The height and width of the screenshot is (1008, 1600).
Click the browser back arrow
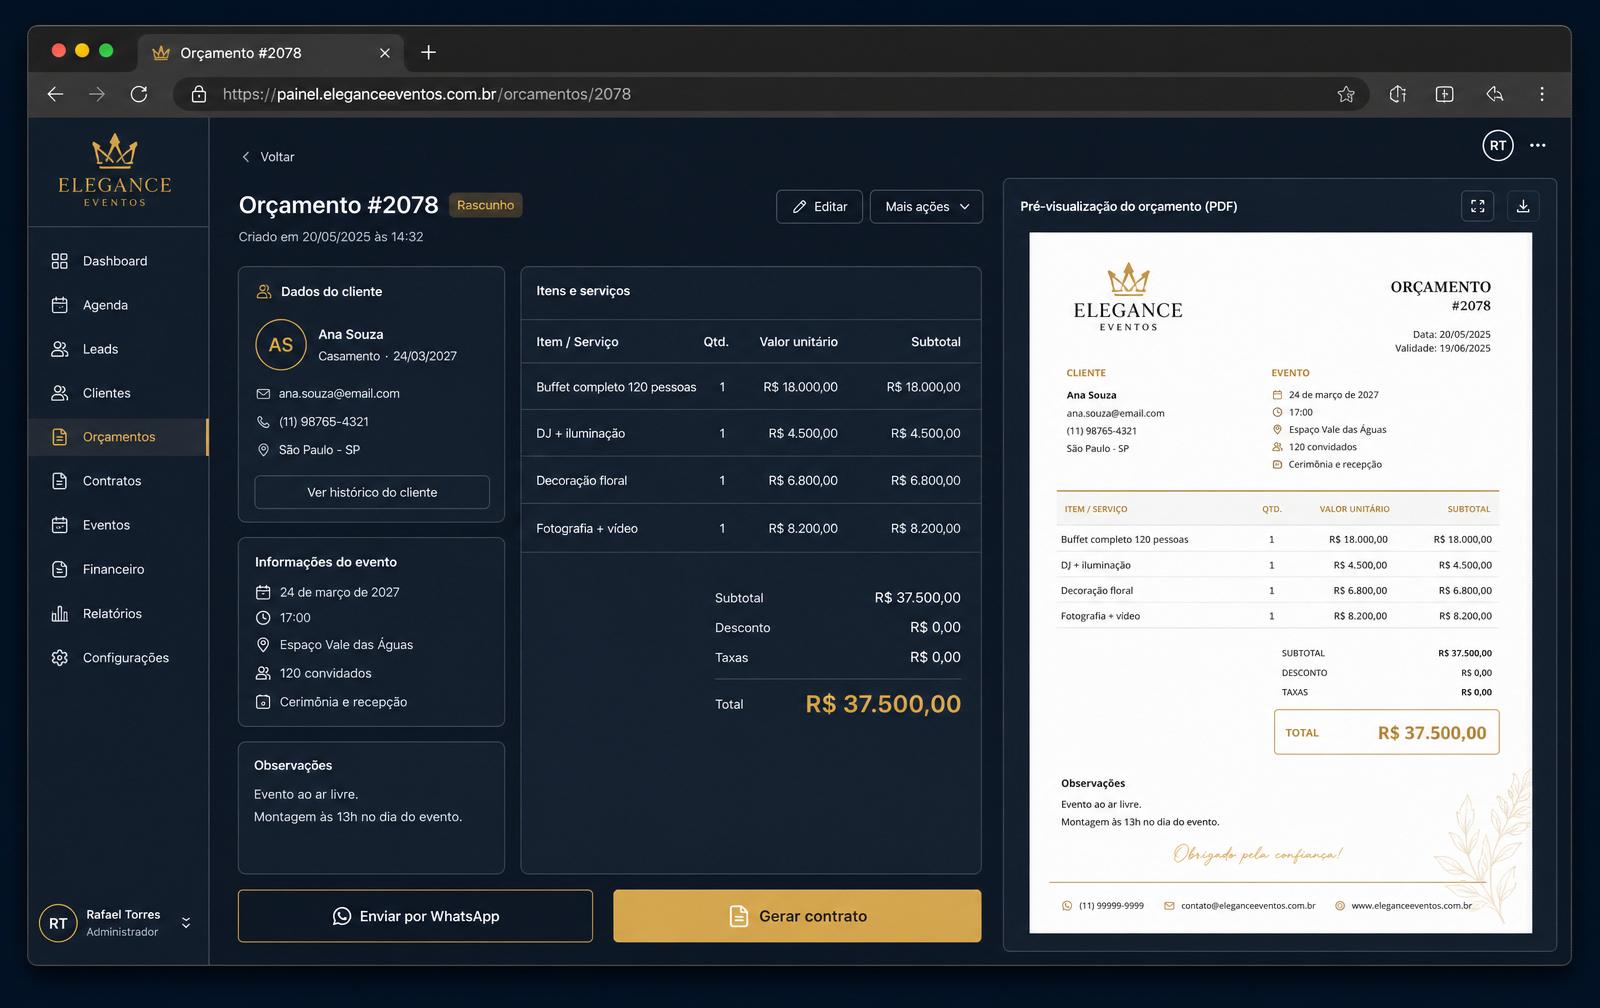(x=55, y=94)
